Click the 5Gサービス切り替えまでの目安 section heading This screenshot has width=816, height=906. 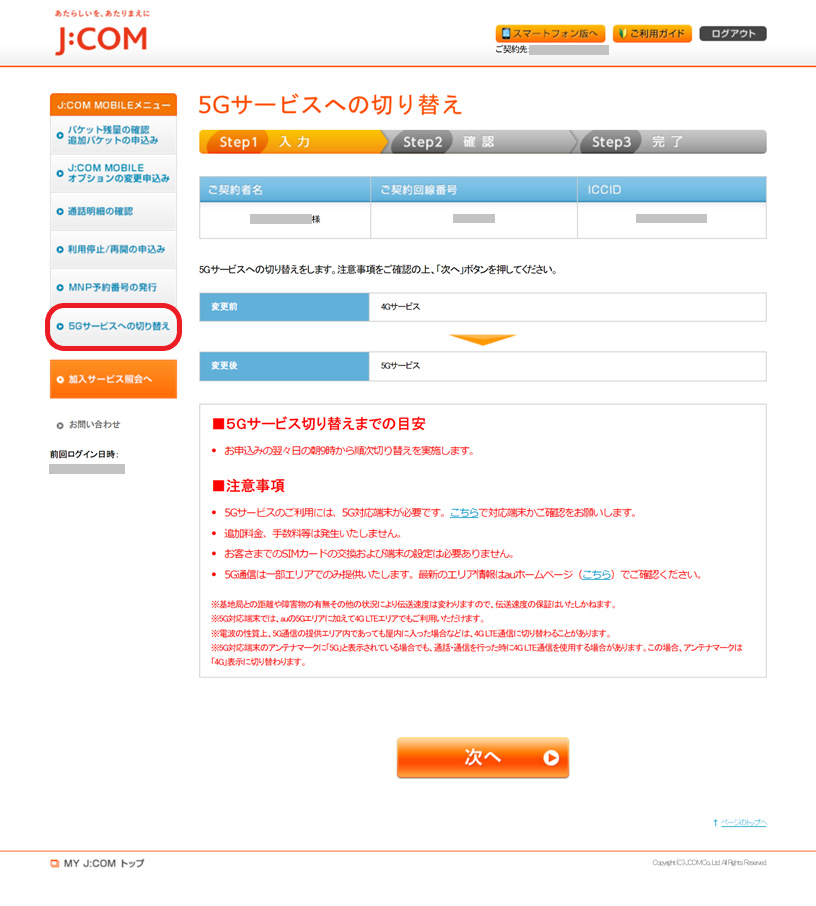pos(319,424)
